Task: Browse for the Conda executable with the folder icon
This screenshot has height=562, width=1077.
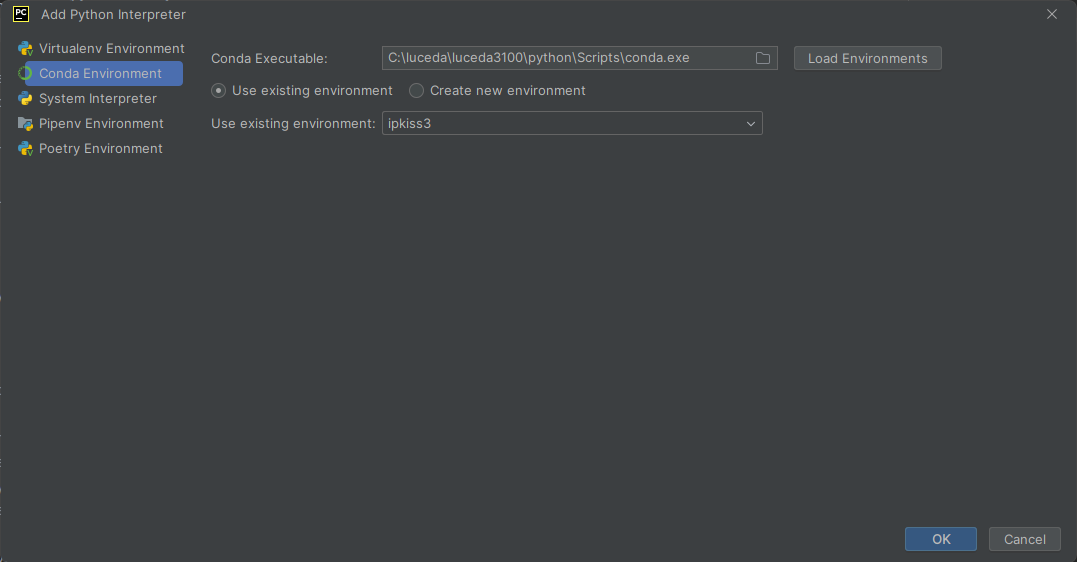Action: point(763,58)
